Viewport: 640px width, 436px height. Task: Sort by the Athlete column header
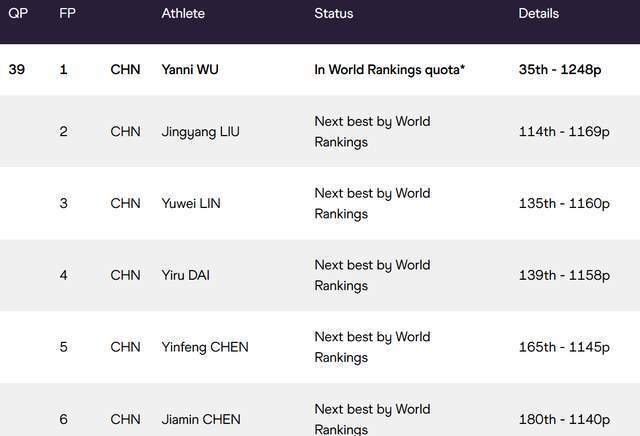[185, 14]
